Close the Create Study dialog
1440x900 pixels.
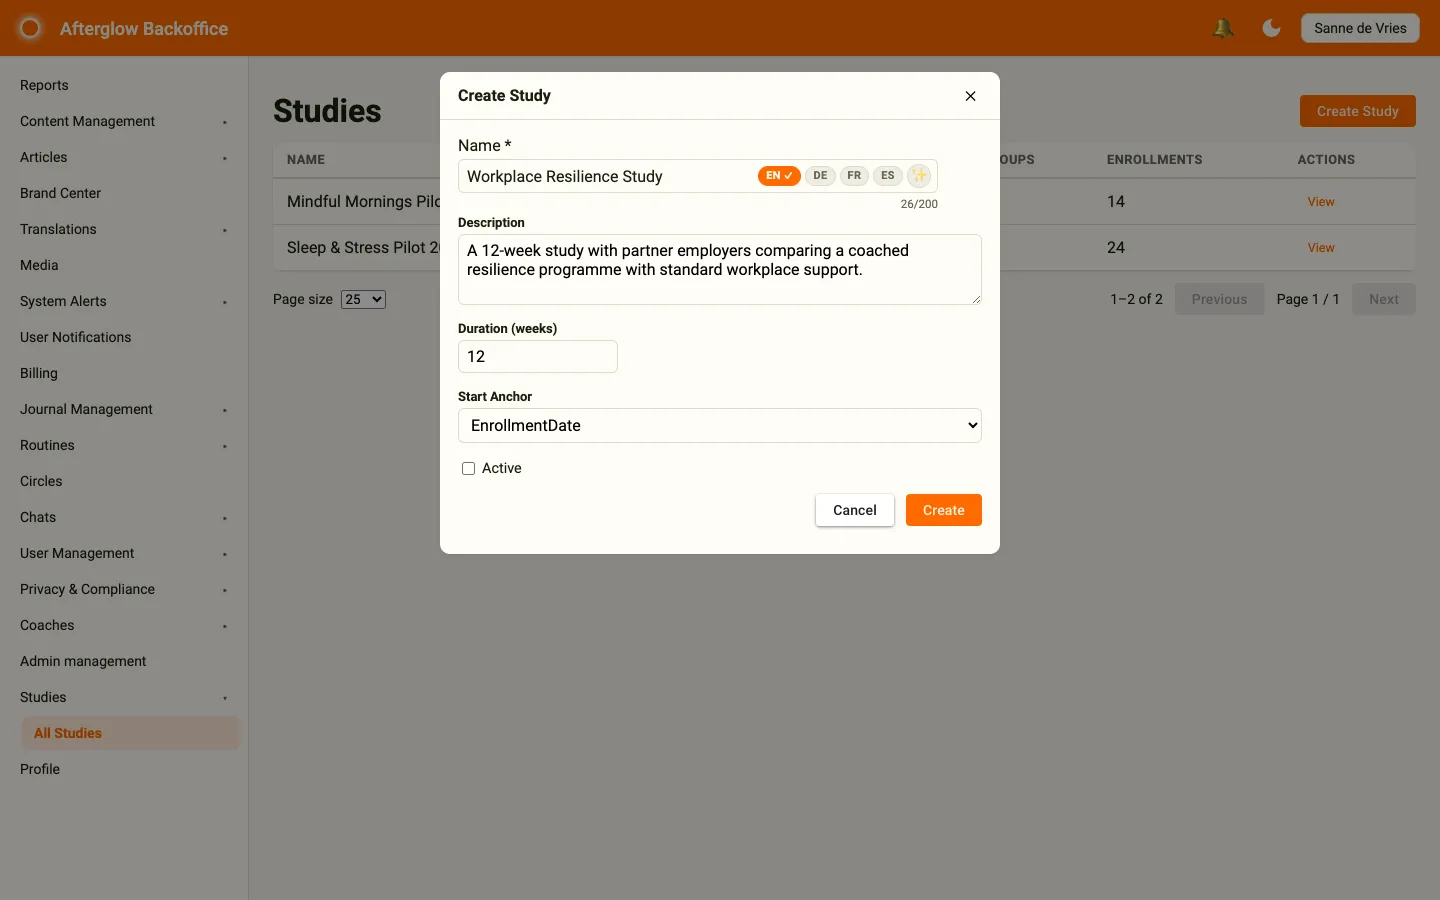click(970, 96)
